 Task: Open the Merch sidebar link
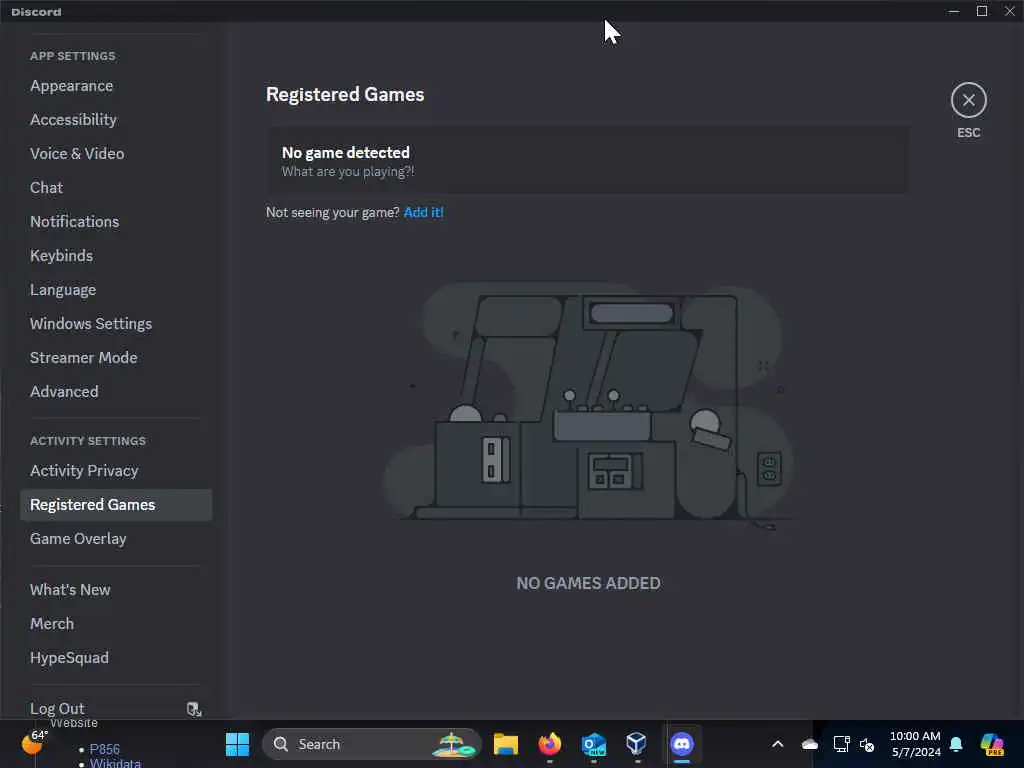click(52, 624)
